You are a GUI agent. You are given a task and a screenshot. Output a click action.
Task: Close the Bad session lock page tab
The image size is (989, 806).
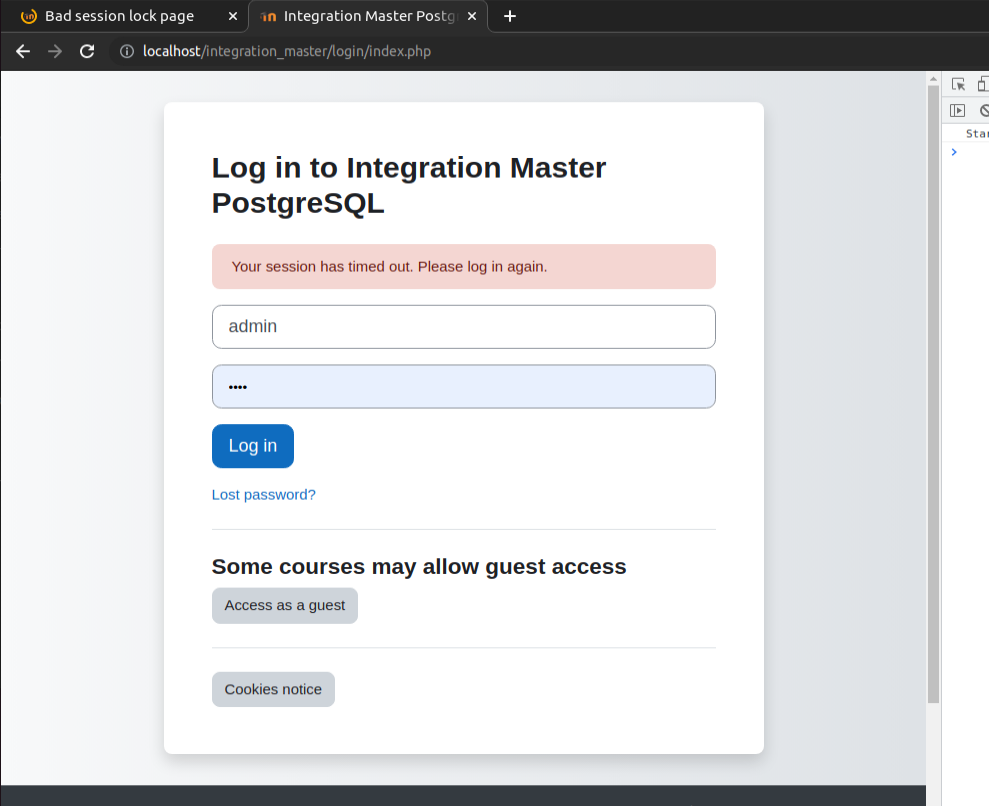[233, 16]
